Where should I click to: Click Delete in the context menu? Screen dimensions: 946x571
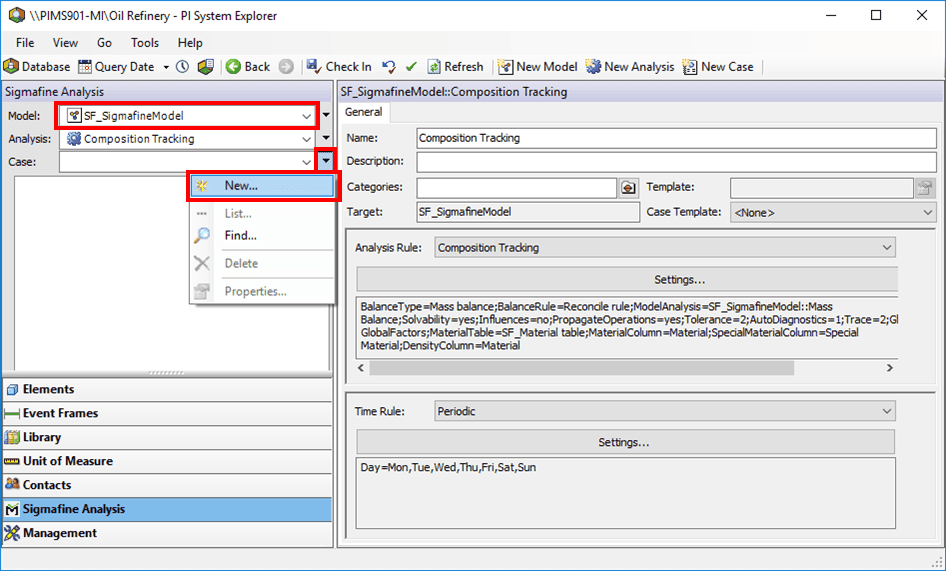click(262, 263)
